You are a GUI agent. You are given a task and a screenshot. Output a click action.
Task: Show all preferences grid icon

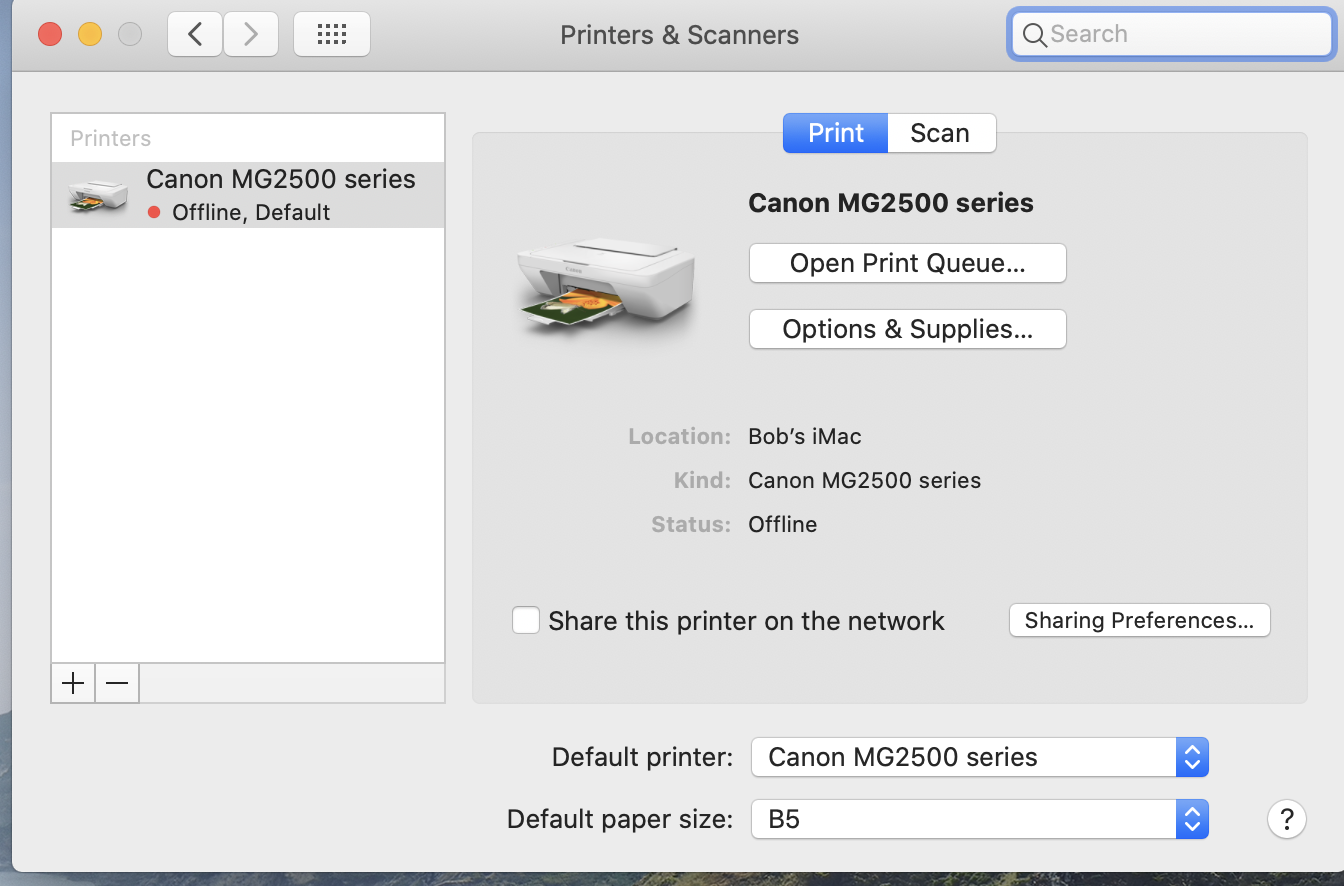(x=332, y=34)
